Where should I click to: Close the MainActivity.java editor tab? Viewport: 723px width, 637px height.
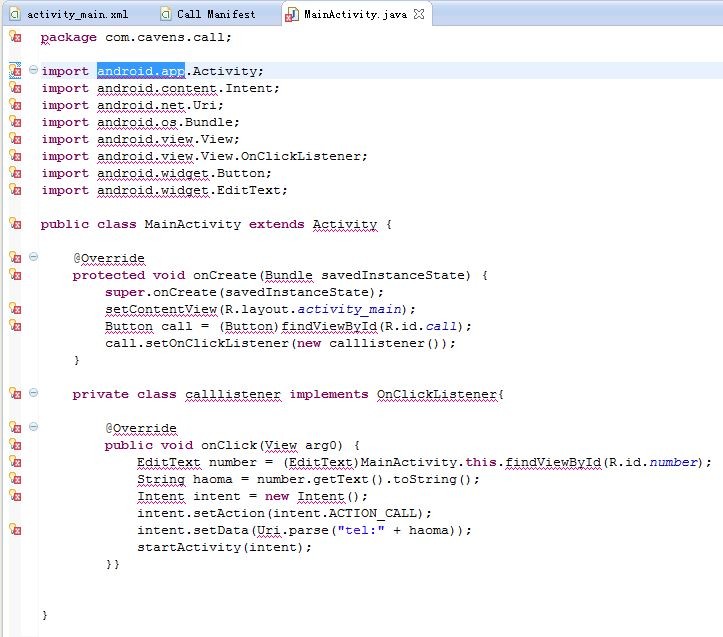419,14
